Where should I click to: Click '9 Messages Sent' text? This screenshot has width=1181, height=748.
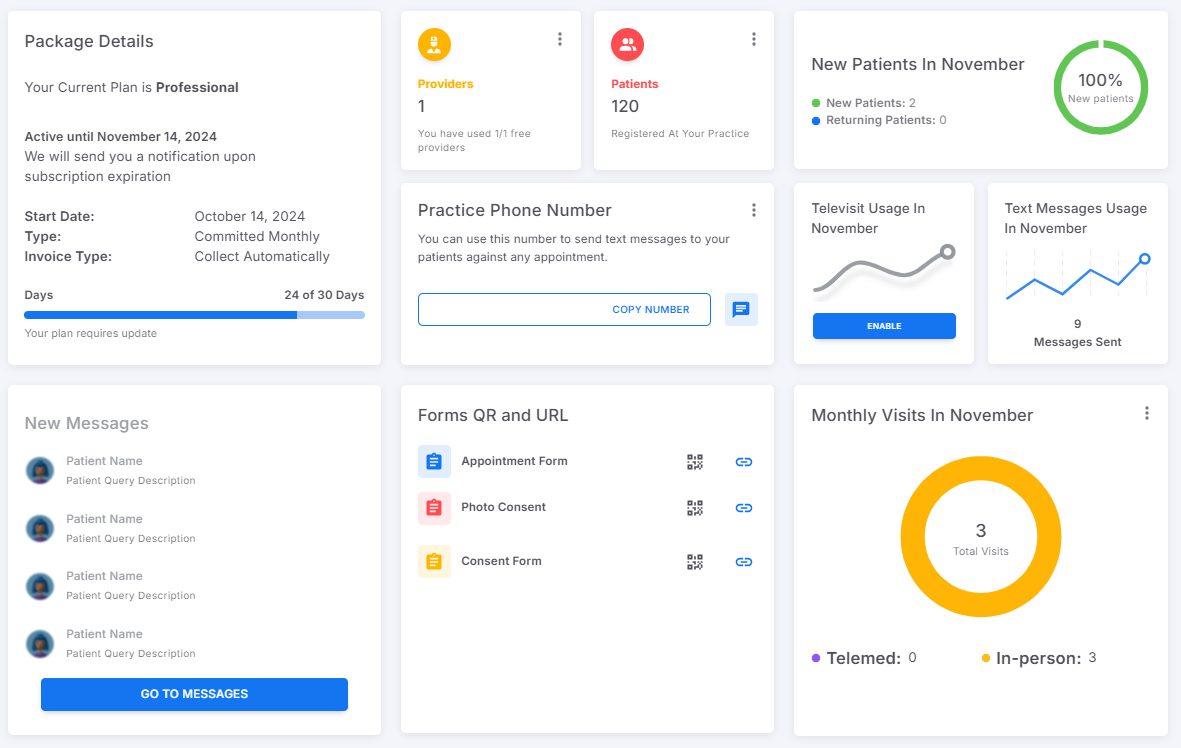(x=1077, y=333)
